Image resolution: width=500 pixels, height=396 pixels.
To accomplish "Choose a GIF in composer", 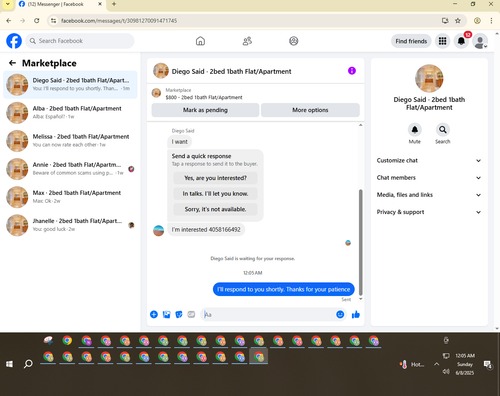I will (191, 314).
